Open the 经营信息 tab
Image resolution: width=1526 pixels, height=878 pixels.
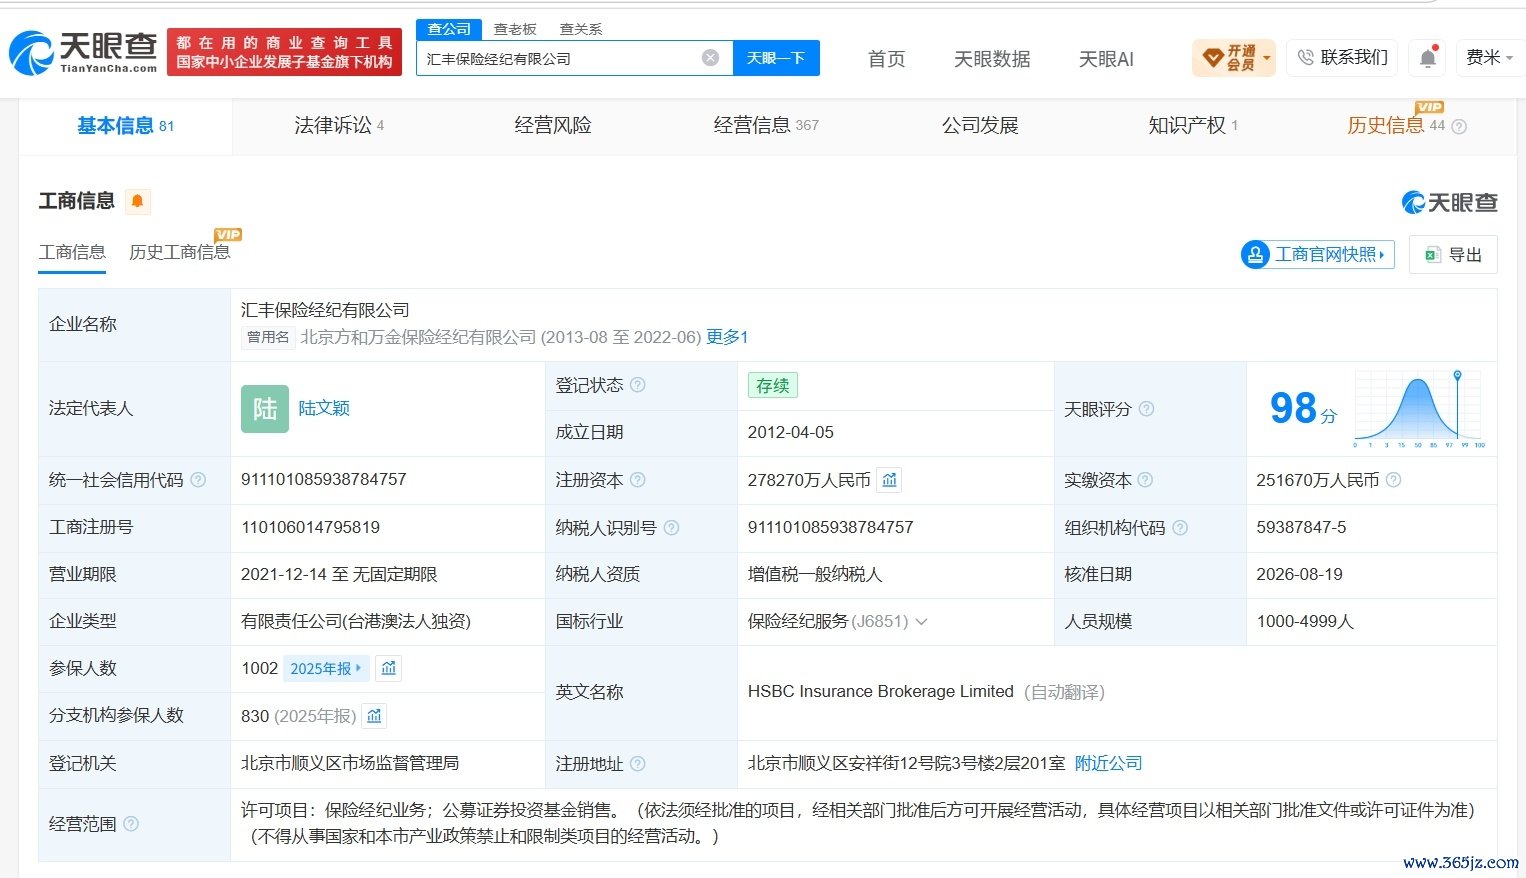click(x=766, y=126)
